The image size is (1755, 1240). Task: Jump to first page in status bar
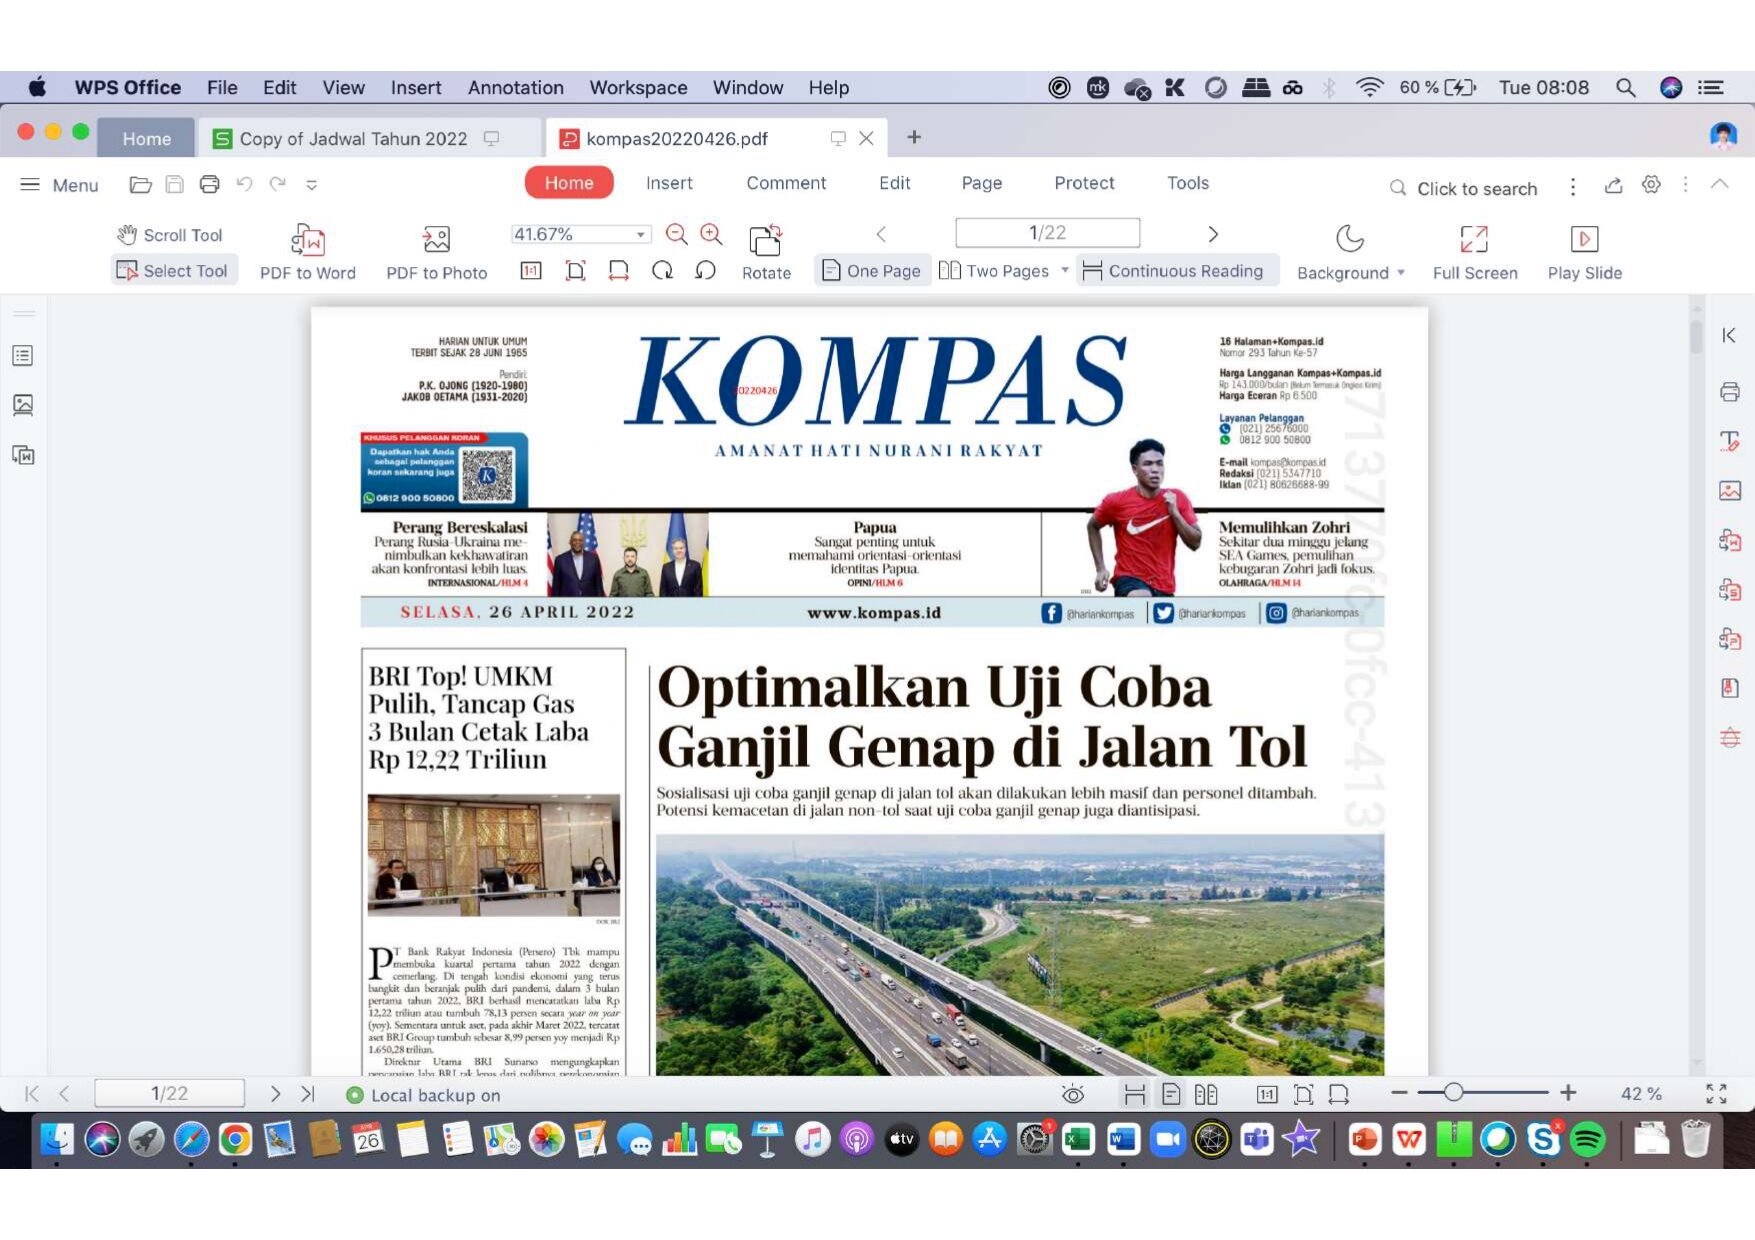coord(32,1094)
